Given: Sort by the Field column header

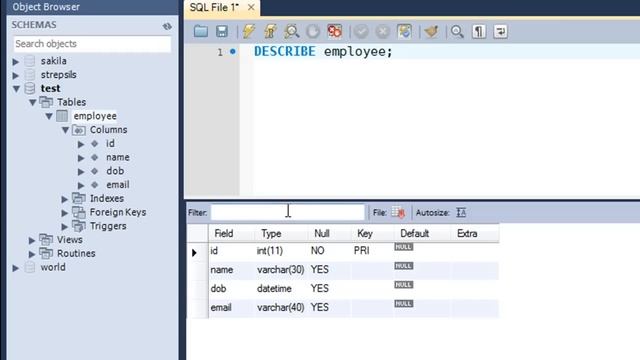Looking at the screenshot, I should 231,233.
